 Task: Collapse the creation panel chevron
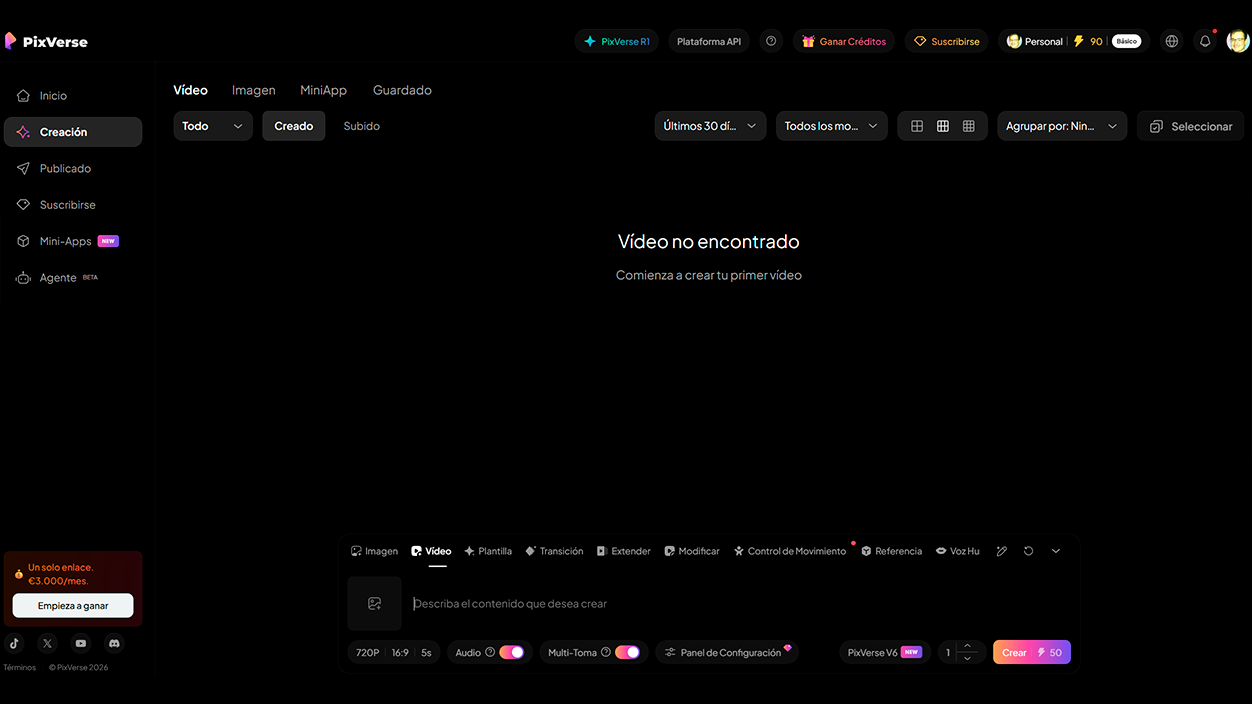click(x=1055, y=551)
